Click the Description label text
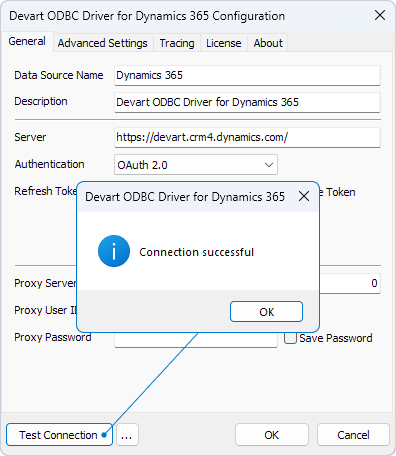The width and height of the screenshot is (396, 456). pos(41,101)
